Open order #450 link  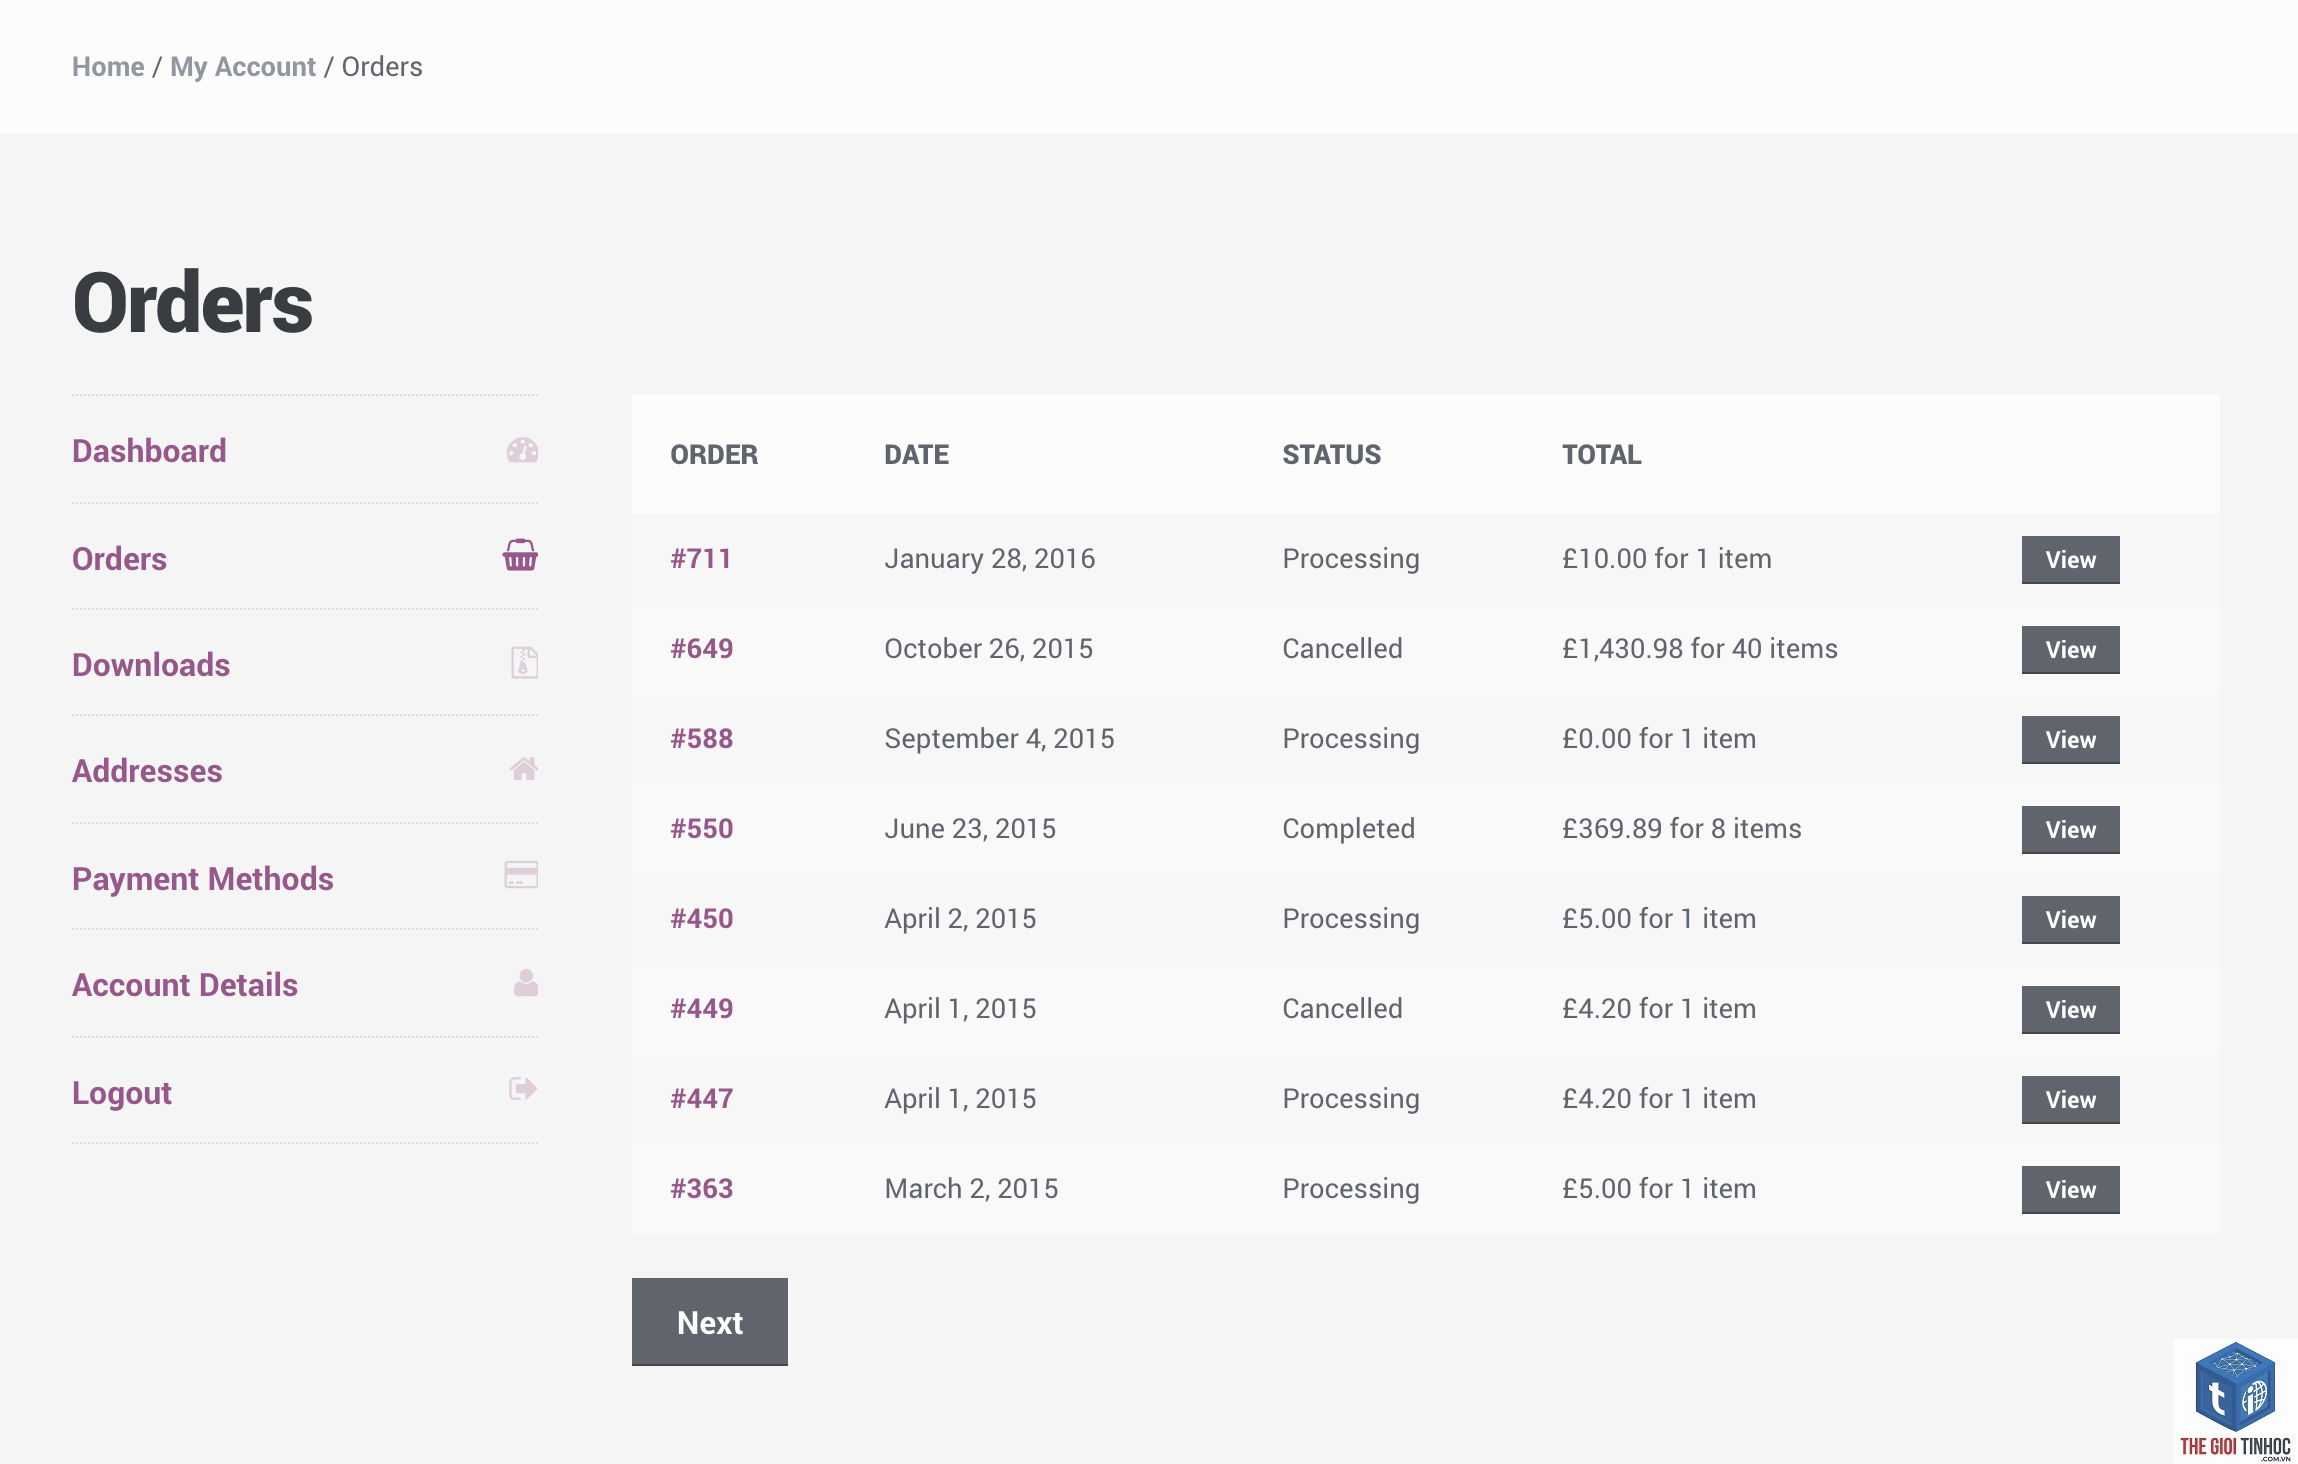click(x=702, y=919)
